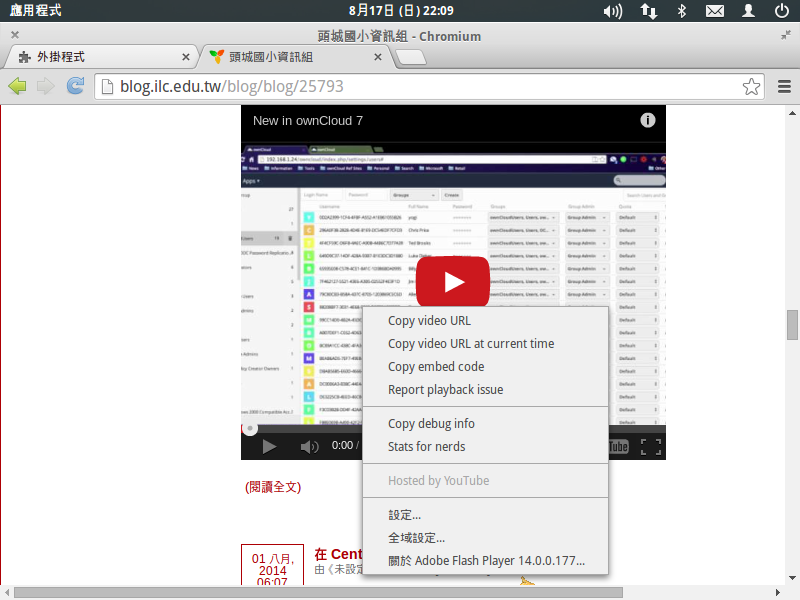This screenshot has height=600, width=800.
Task: Close the Chromium window with the X button
Action: pyautogui.click(x=15, y=35)
